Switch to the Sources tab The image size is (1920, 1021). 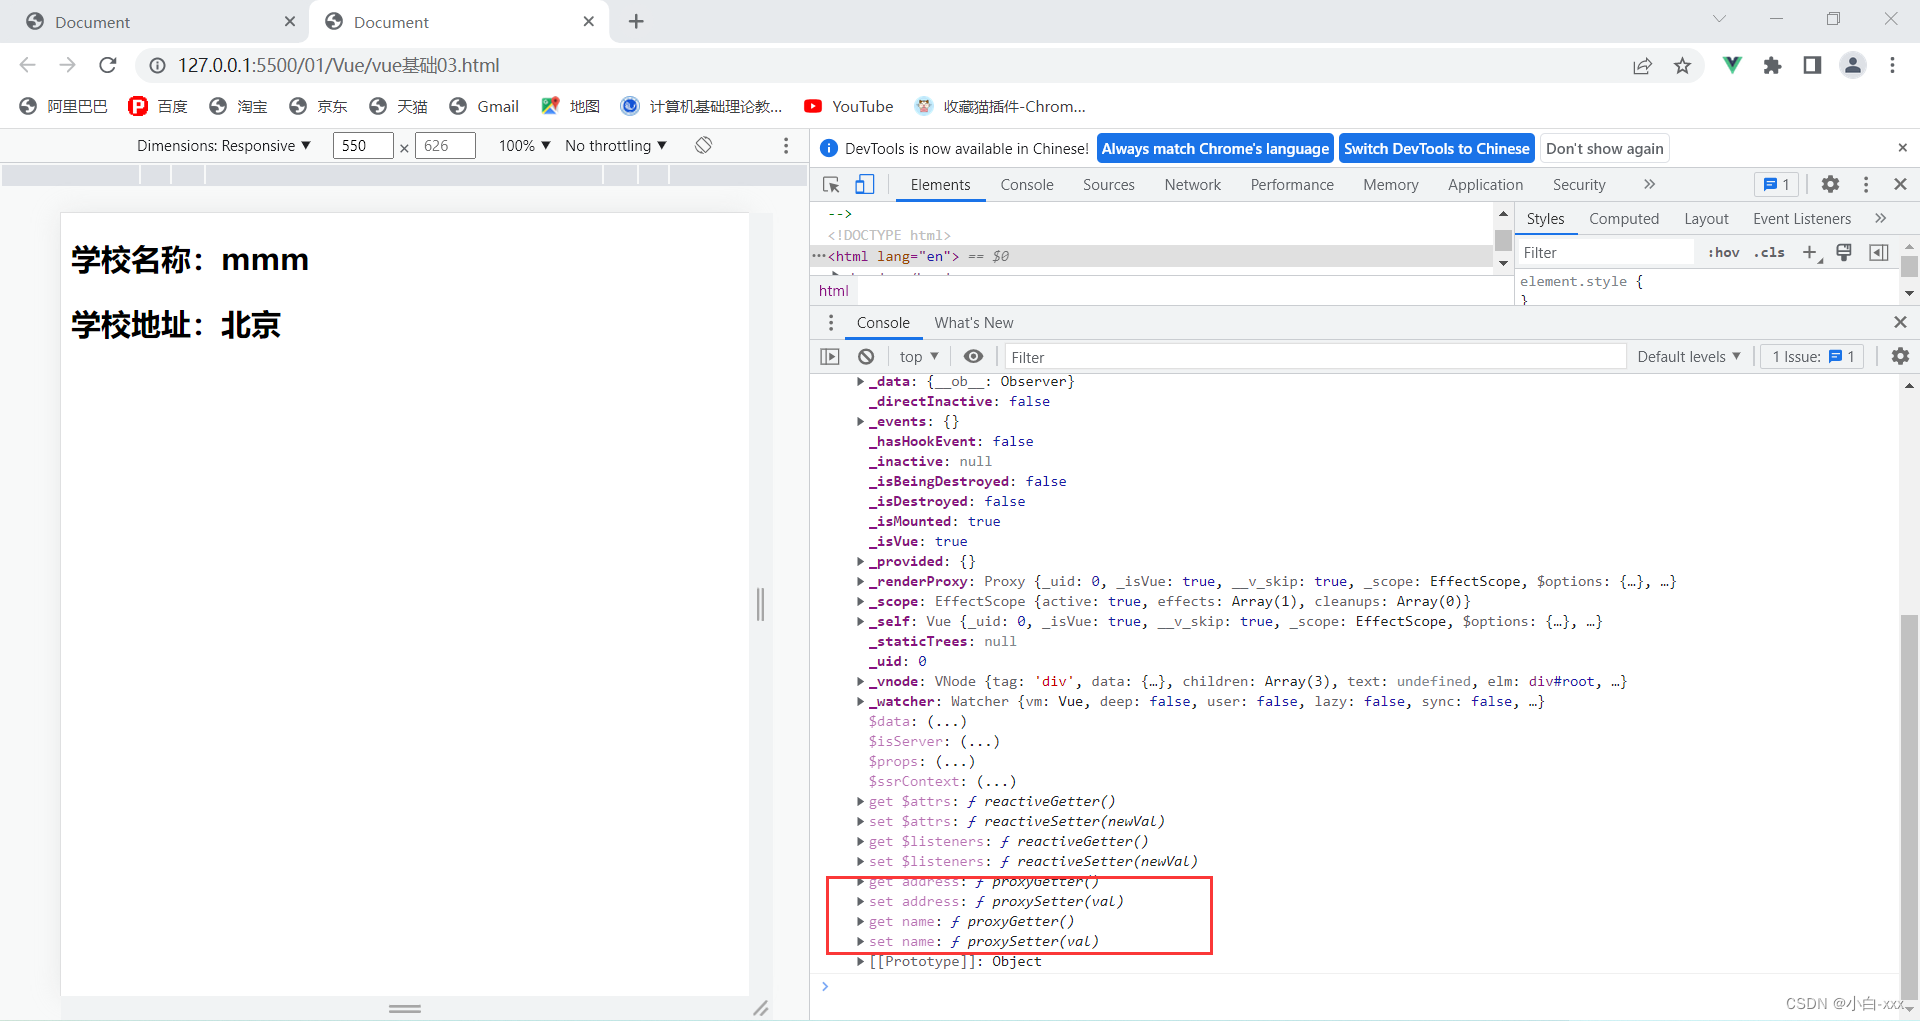[1108, 185]
